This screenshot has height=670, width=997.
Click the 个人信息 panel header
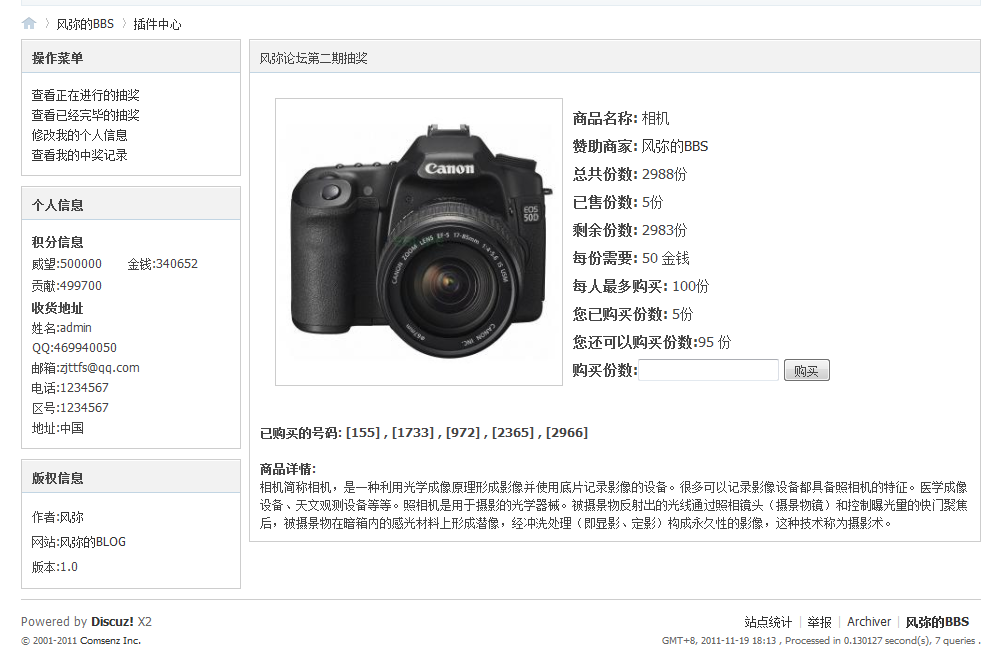[x=131, y=205]
